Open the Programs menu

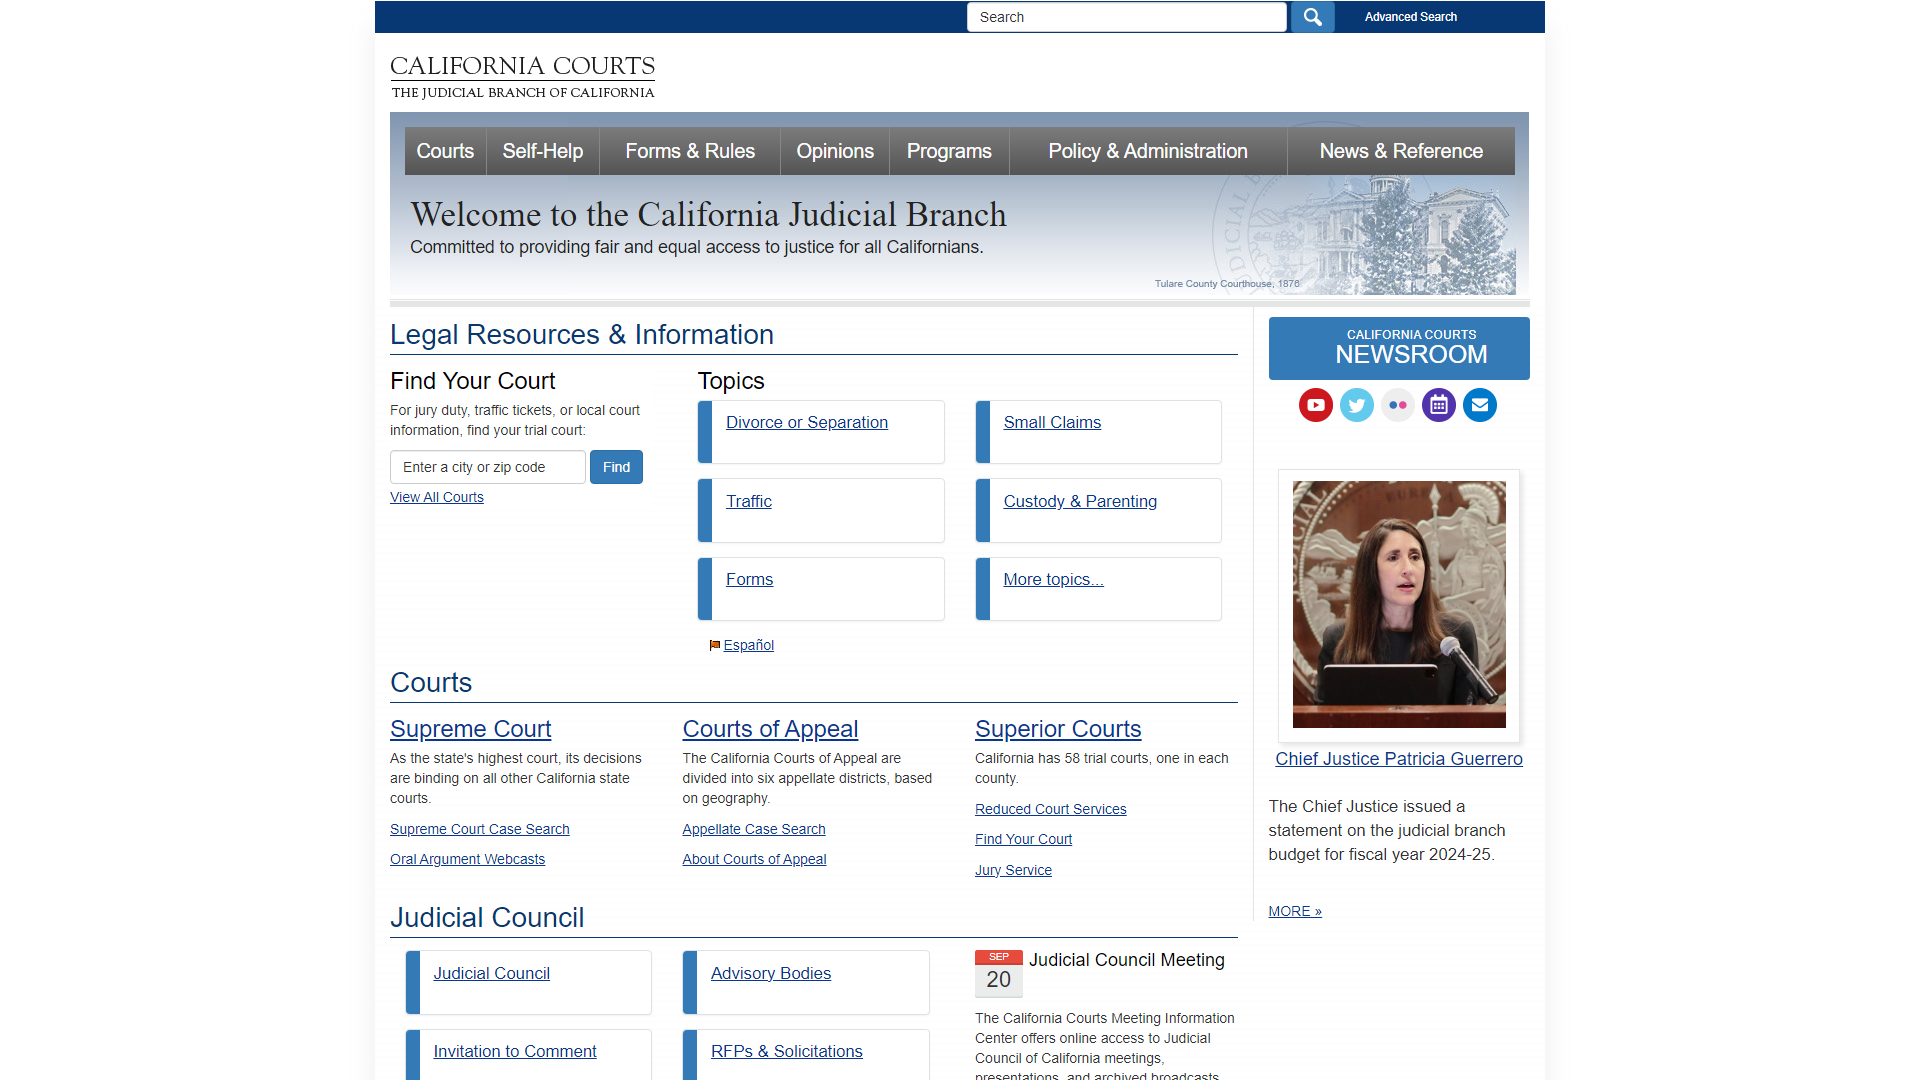(x=949, y=151)
